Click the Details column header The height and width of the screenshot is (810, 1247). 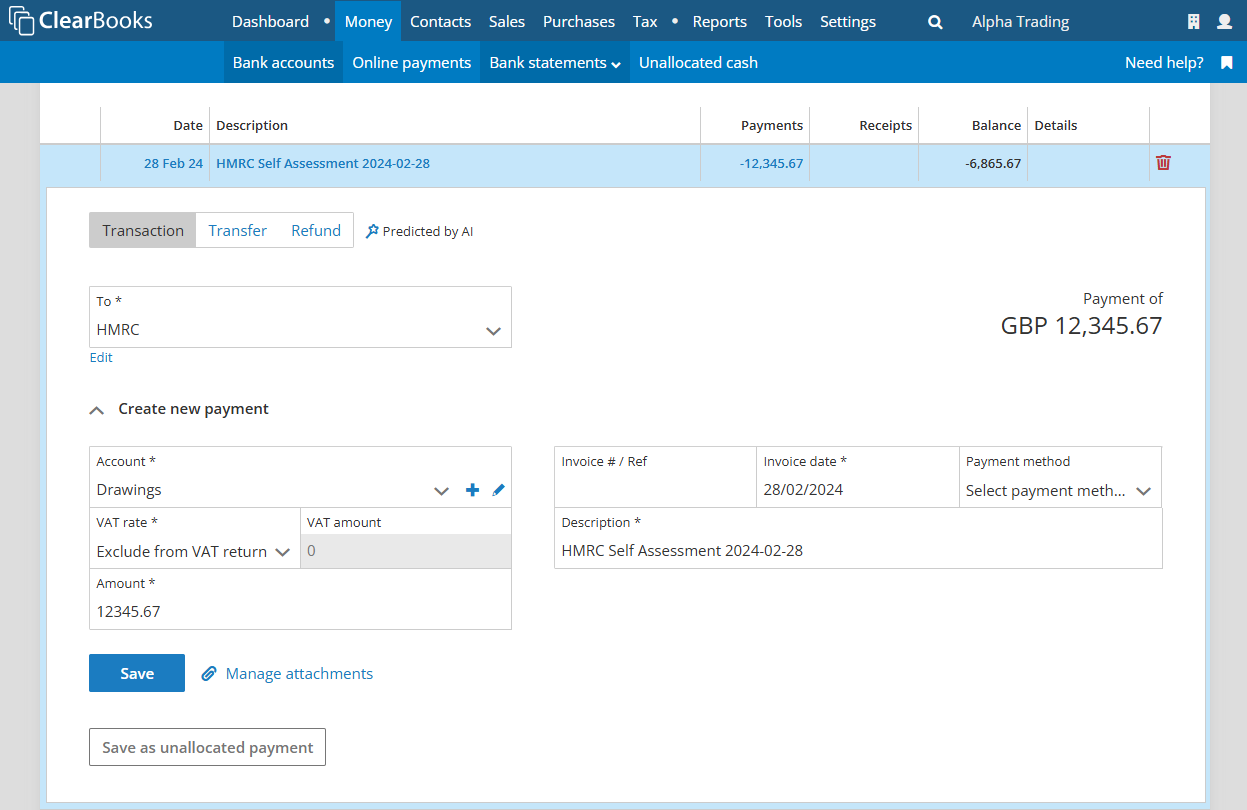(x=1056, y=125)
